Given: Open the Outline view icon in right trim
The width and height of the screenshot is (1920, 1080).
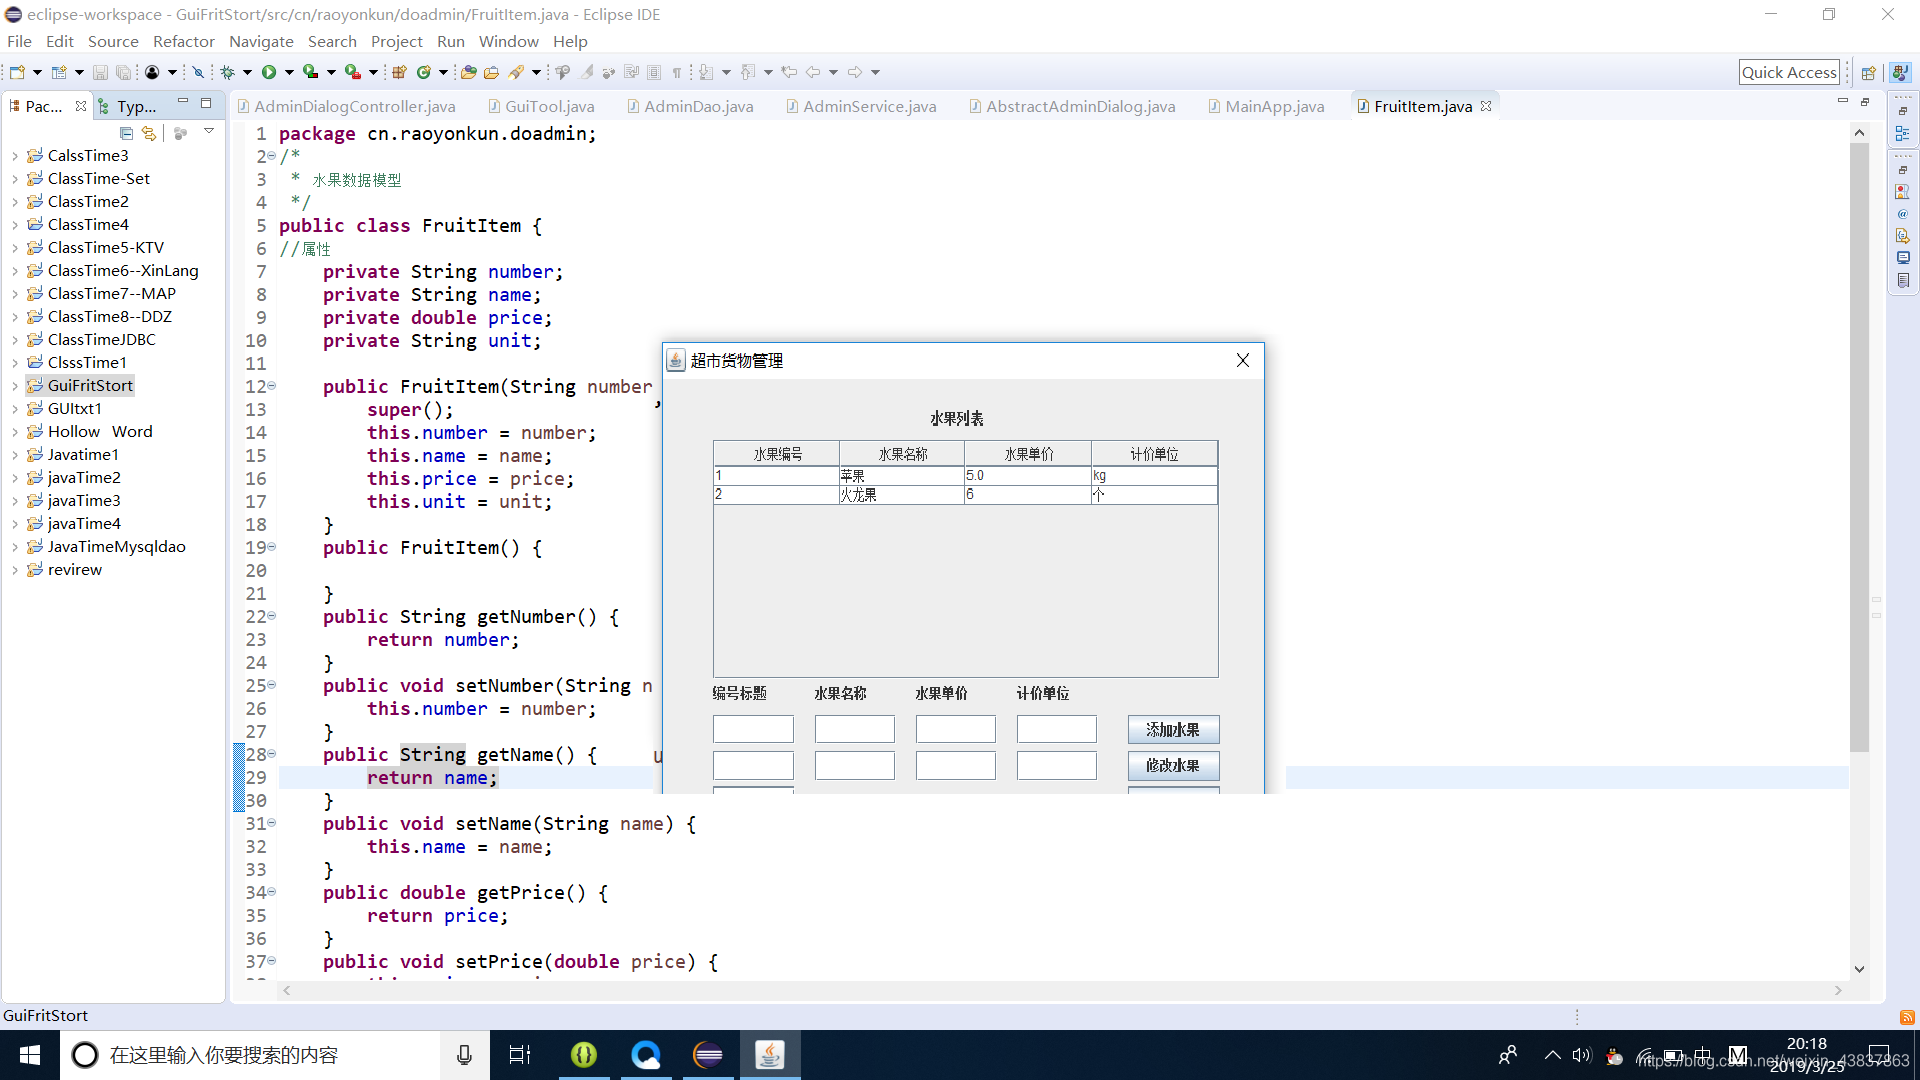Looking at the screenshot, I should [x=1903, y=133].
